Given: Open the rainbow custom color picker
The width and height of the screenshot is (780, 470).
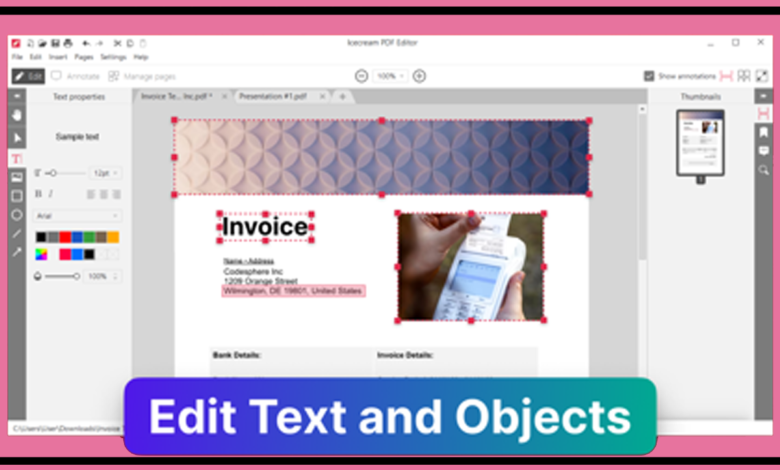Looking at the screenshot, I should pyautogui.click(x=41, y=255).
